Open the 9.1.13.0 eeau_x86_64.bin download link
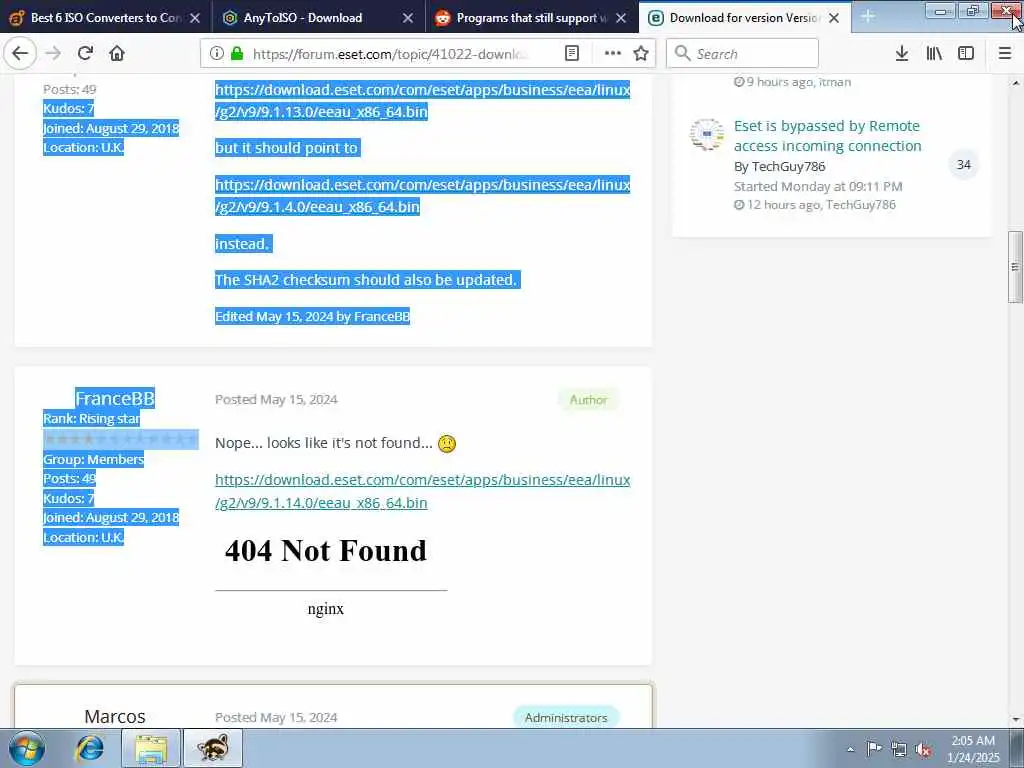This screenshot has width=1024, height=768. [x=423, y=101]
